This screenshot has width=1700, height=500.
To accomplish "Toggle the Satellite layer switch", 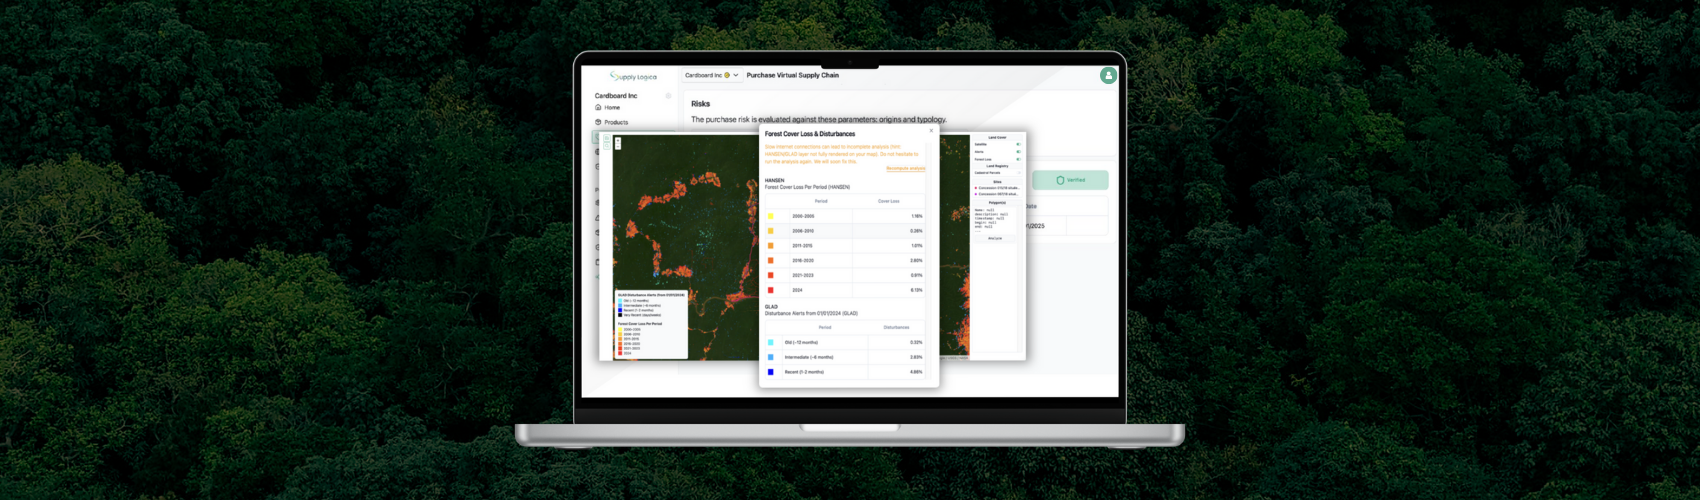I will pos(1018,144).
